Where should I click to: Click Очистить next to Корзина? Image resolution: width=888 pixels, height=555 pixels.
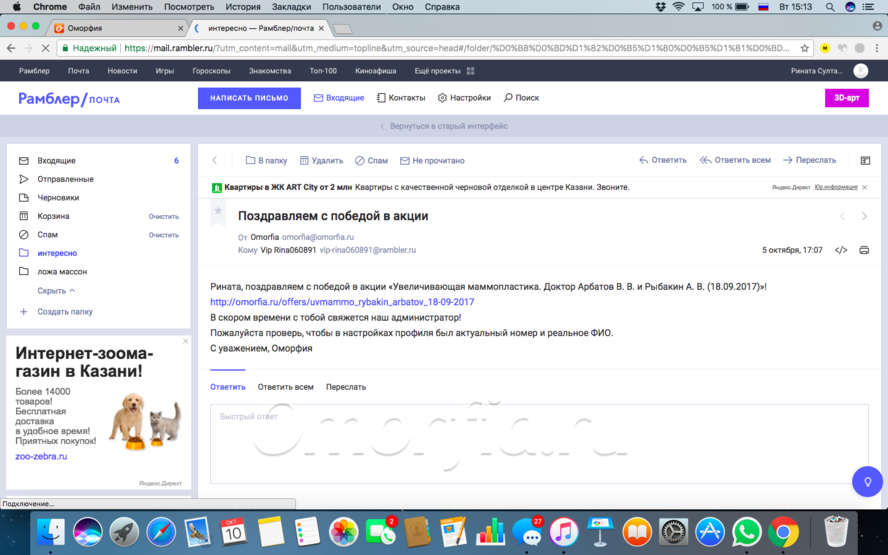click(x=164, y=216)
